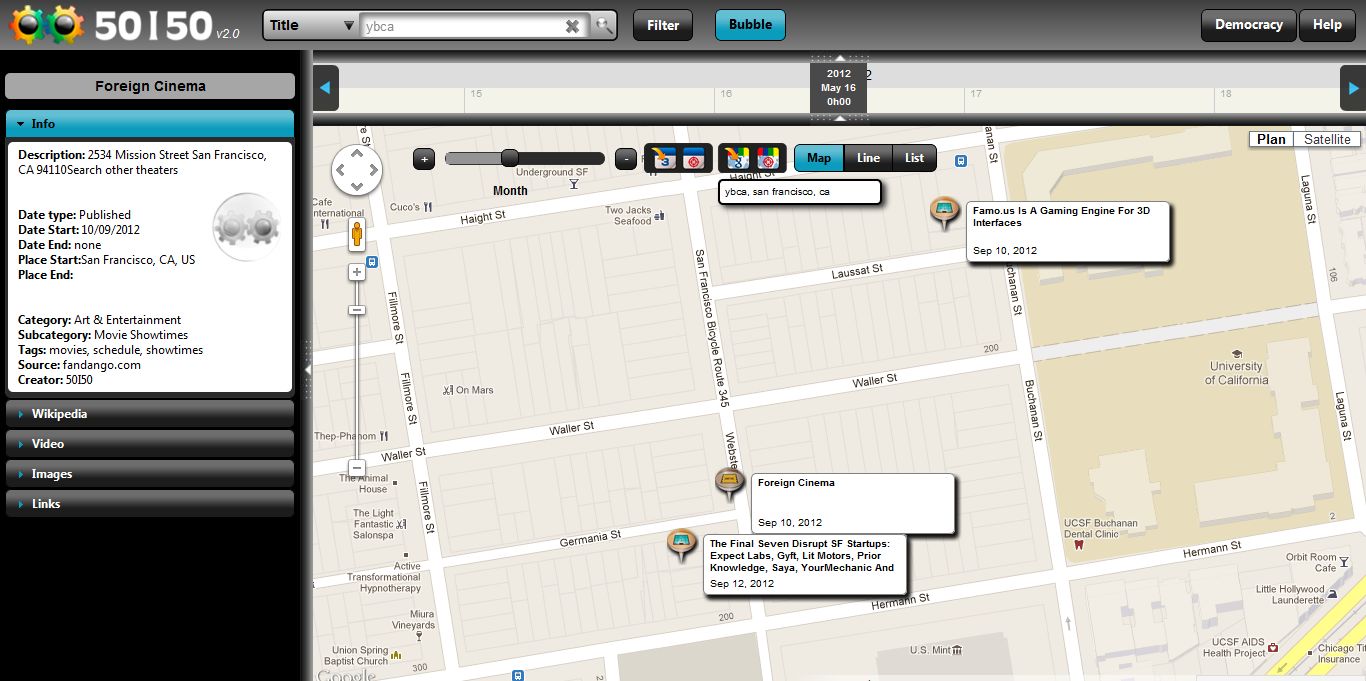Click the Street View pegman icon

click(356, 236)
